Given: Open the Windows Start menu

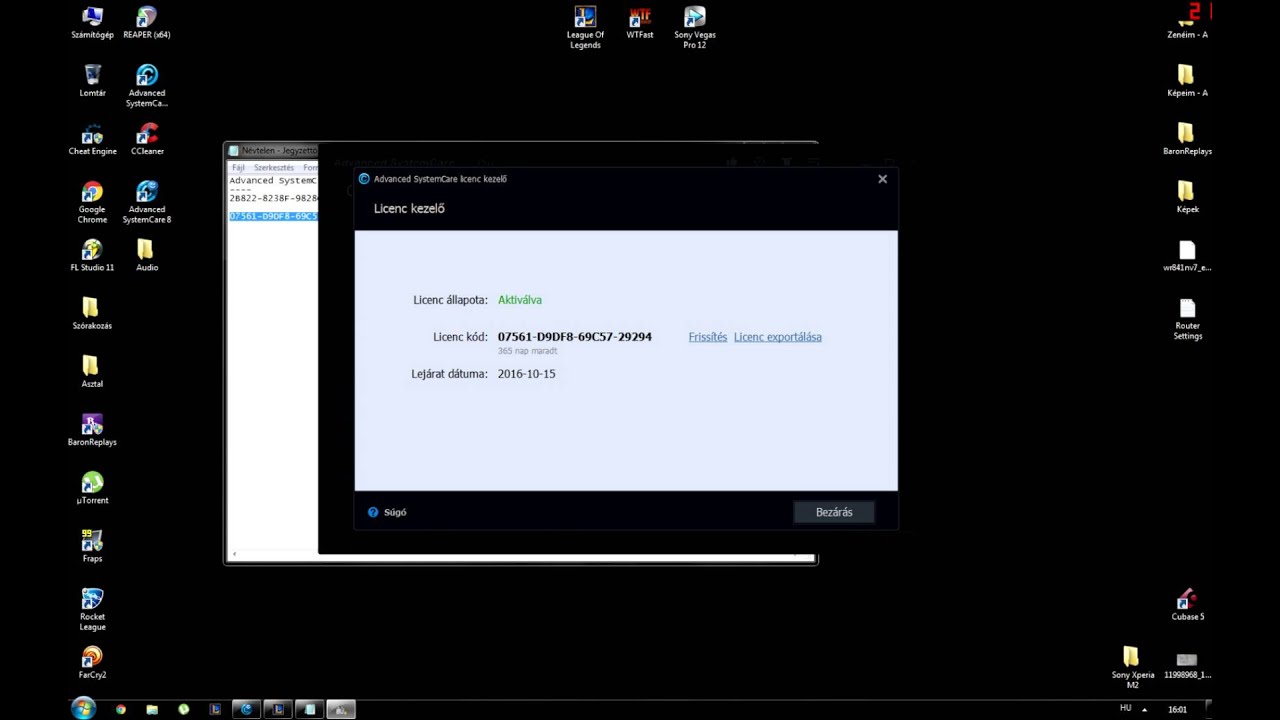Looking at the screenshot, I should (x=83, y=709).
